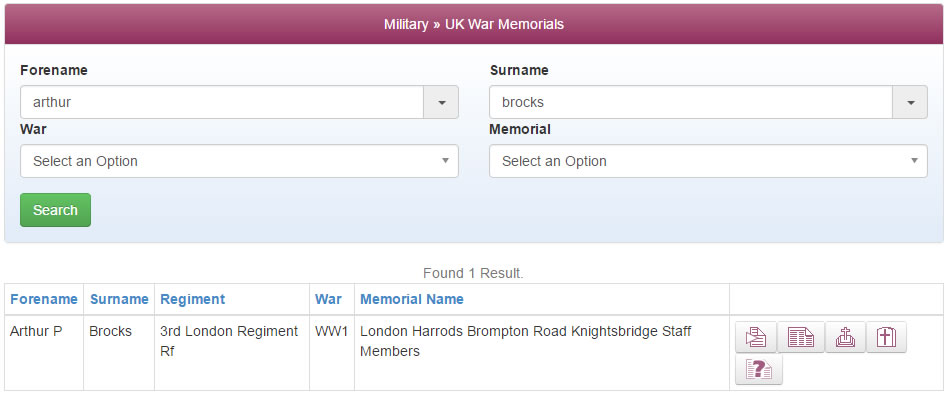The image size is (952, 399).
Task: Click the Surname field containing brocks
Action: [x=691, y=102]
